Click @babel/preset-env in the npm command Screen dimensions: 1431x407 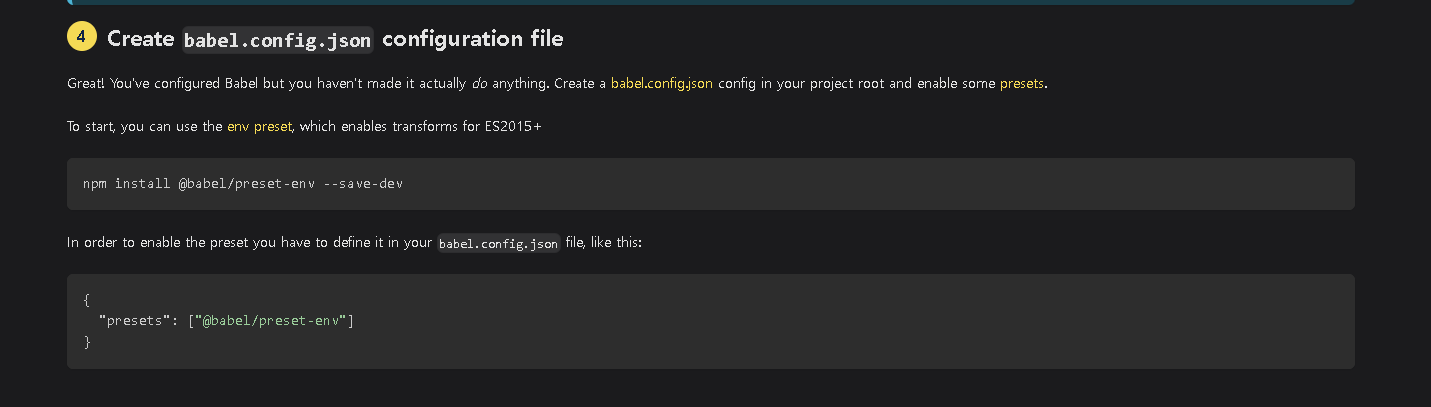coord(247,184)
